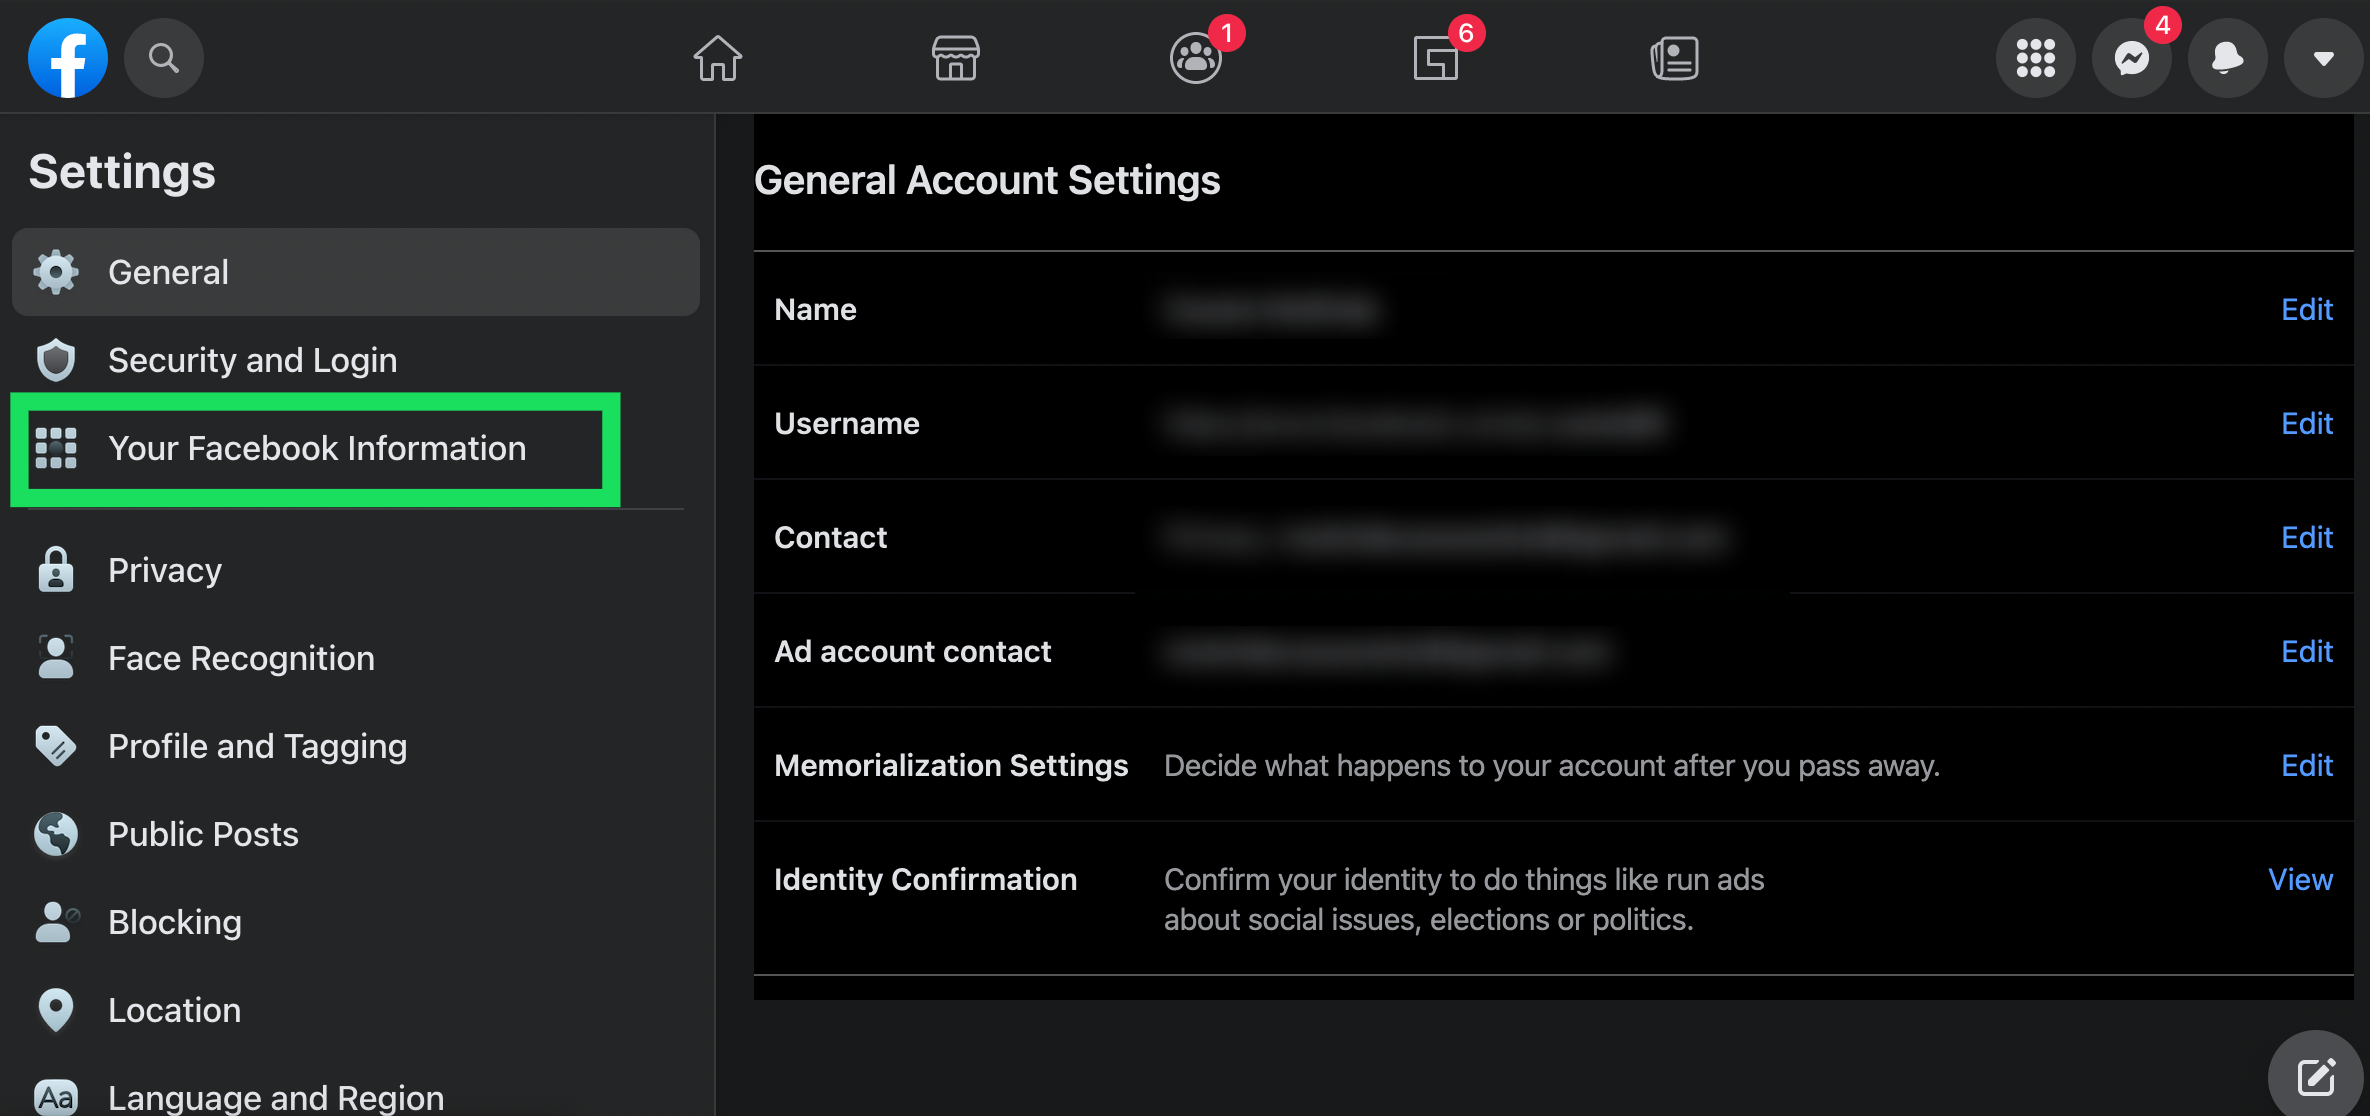This screenshot has width=2370, height=1116.
Task: Go to the Home feed icon
Action: [x=718, y=58]
